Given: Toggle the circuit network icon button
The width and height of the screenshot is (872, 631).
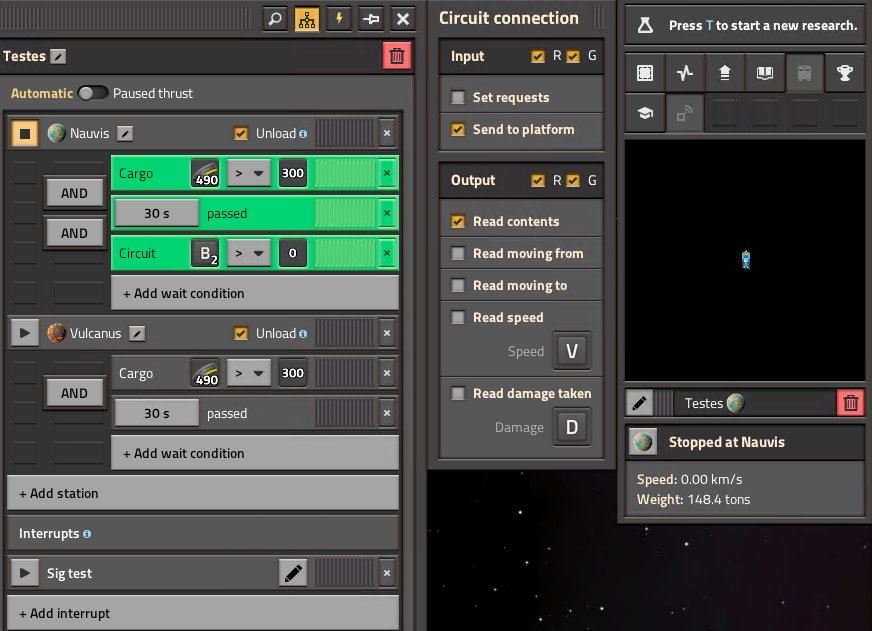Looking at the screenshot, I should coord(307,19).
